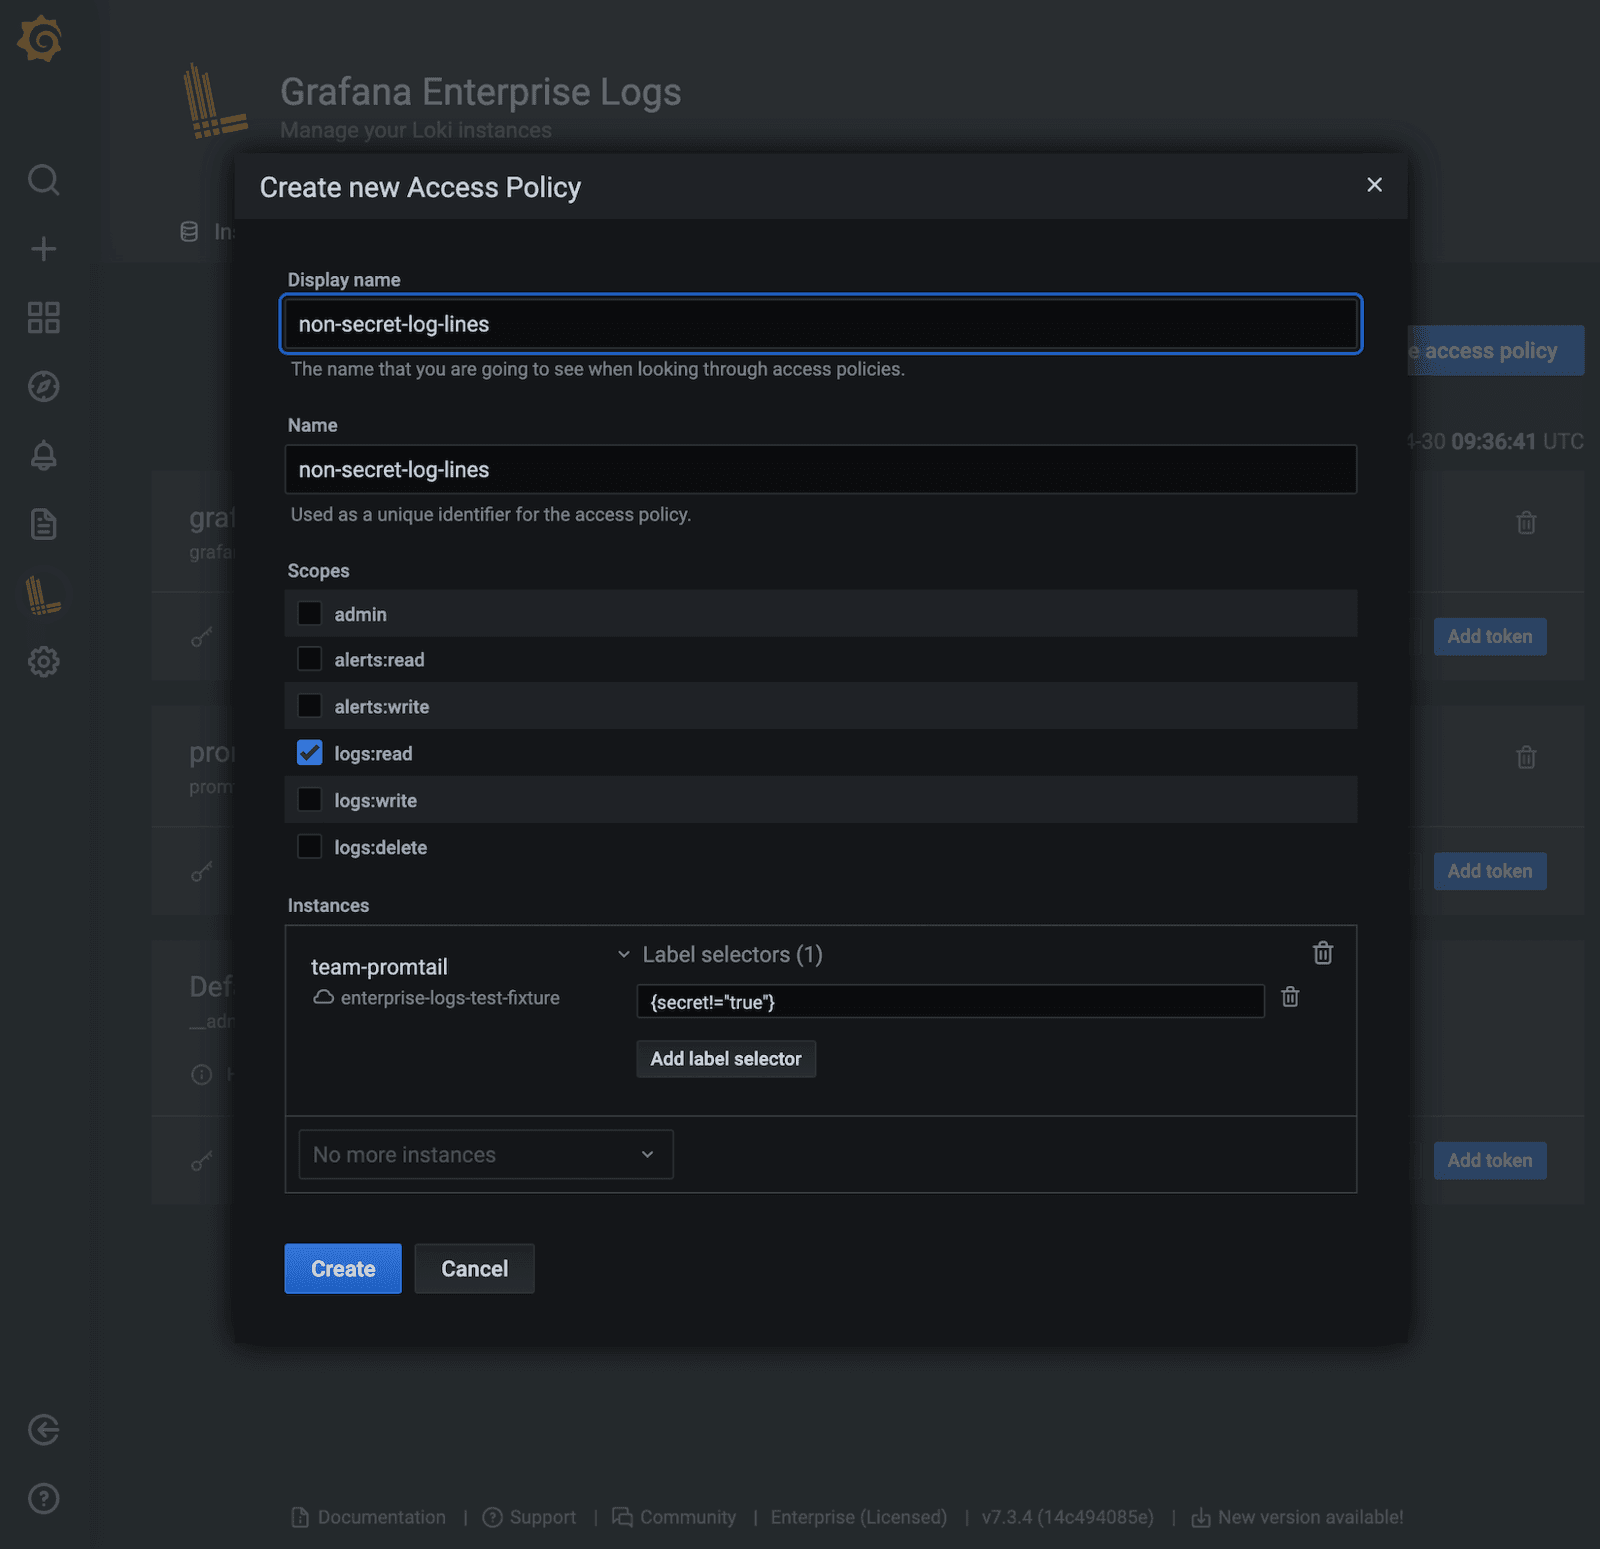Collapse the Label selectors (1) section
The width and height of the screenshot is (1600, 1549).
tap(624, 954)
